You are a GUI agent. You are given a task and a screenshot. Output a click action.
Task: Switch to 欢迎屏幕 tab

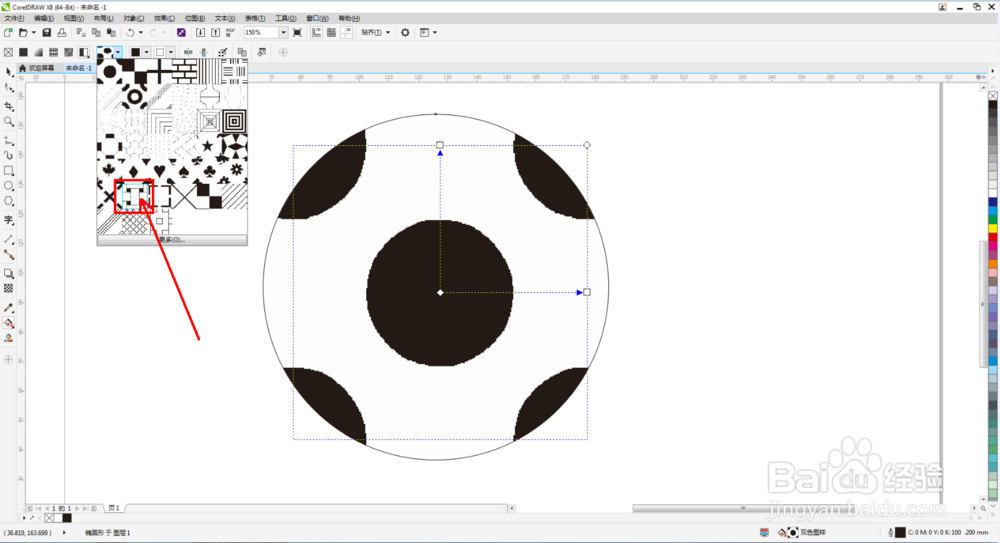[37, 68]
